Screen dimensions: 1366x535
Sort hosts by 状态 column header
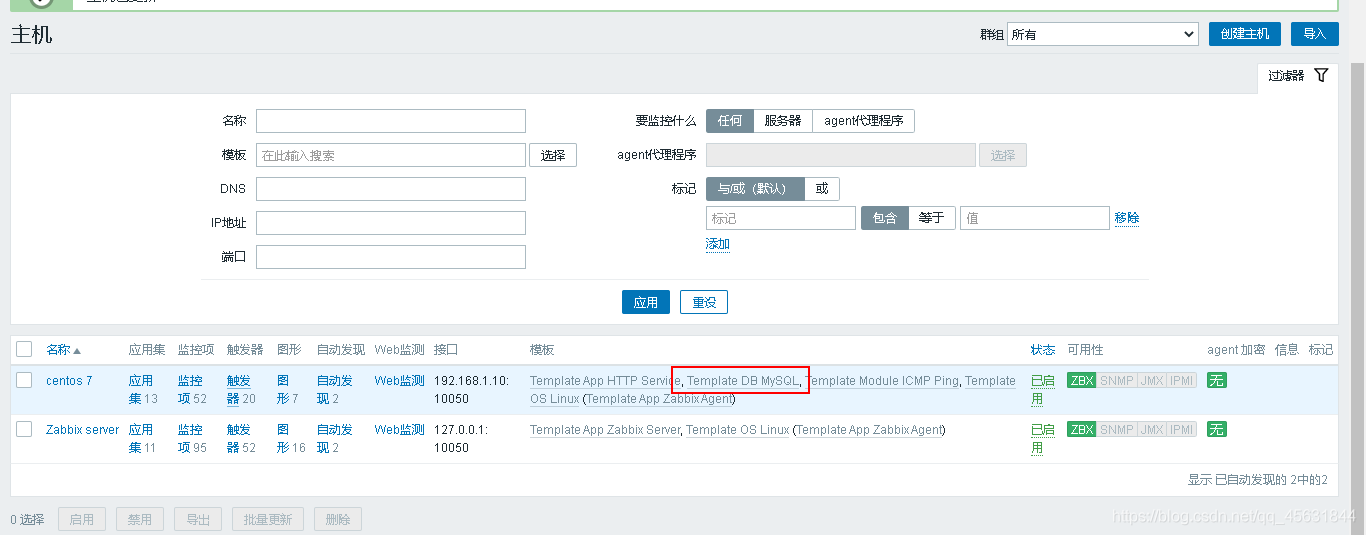[1043, 349]
